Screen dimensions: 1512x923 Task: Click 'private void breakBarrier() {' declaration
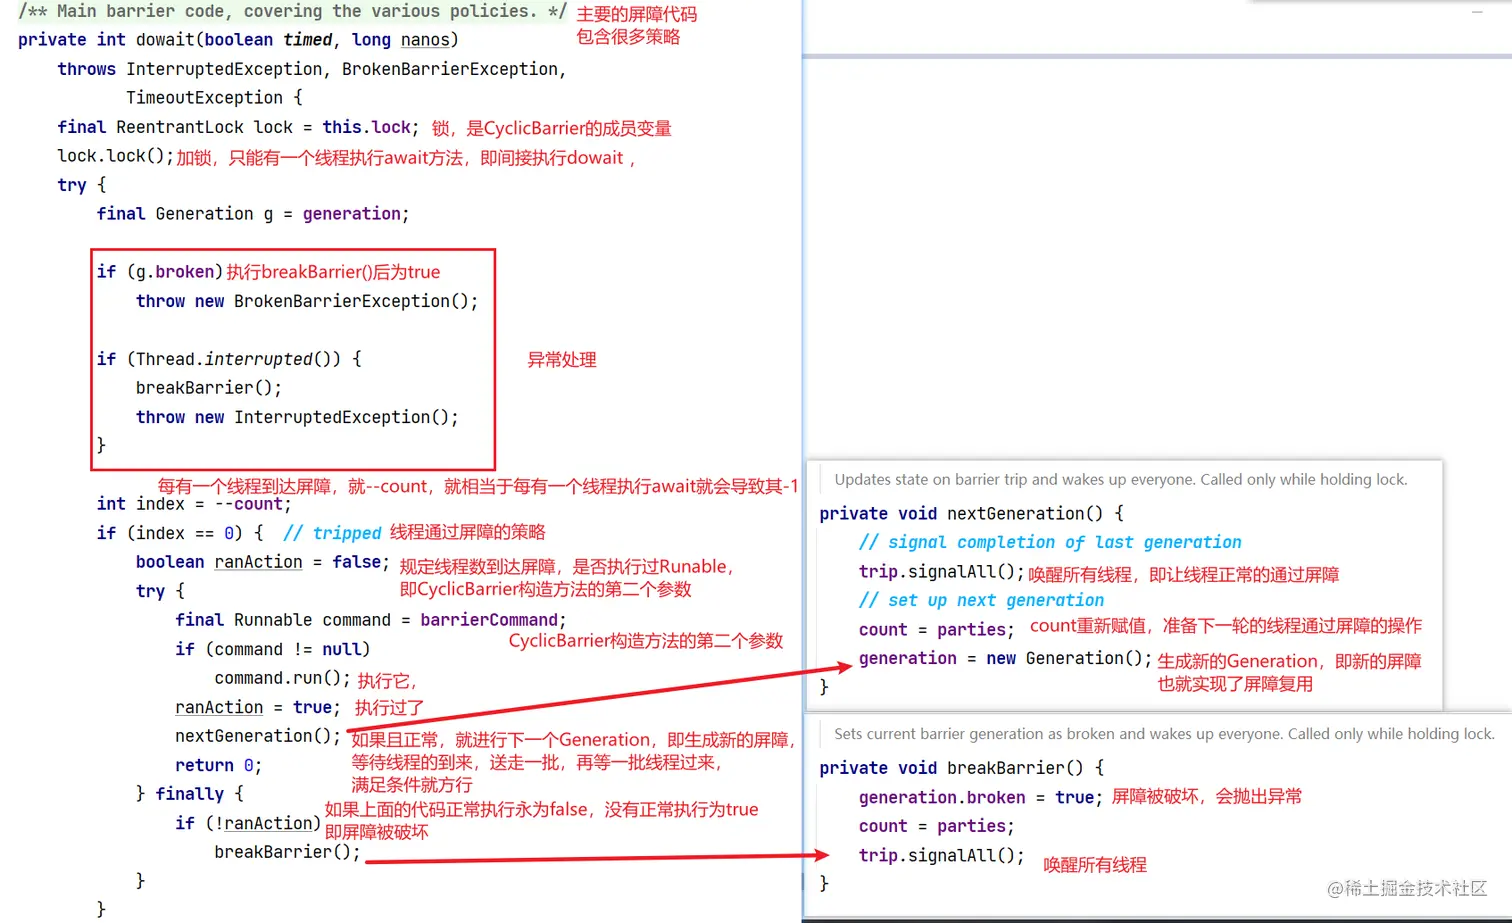[962, 768]
